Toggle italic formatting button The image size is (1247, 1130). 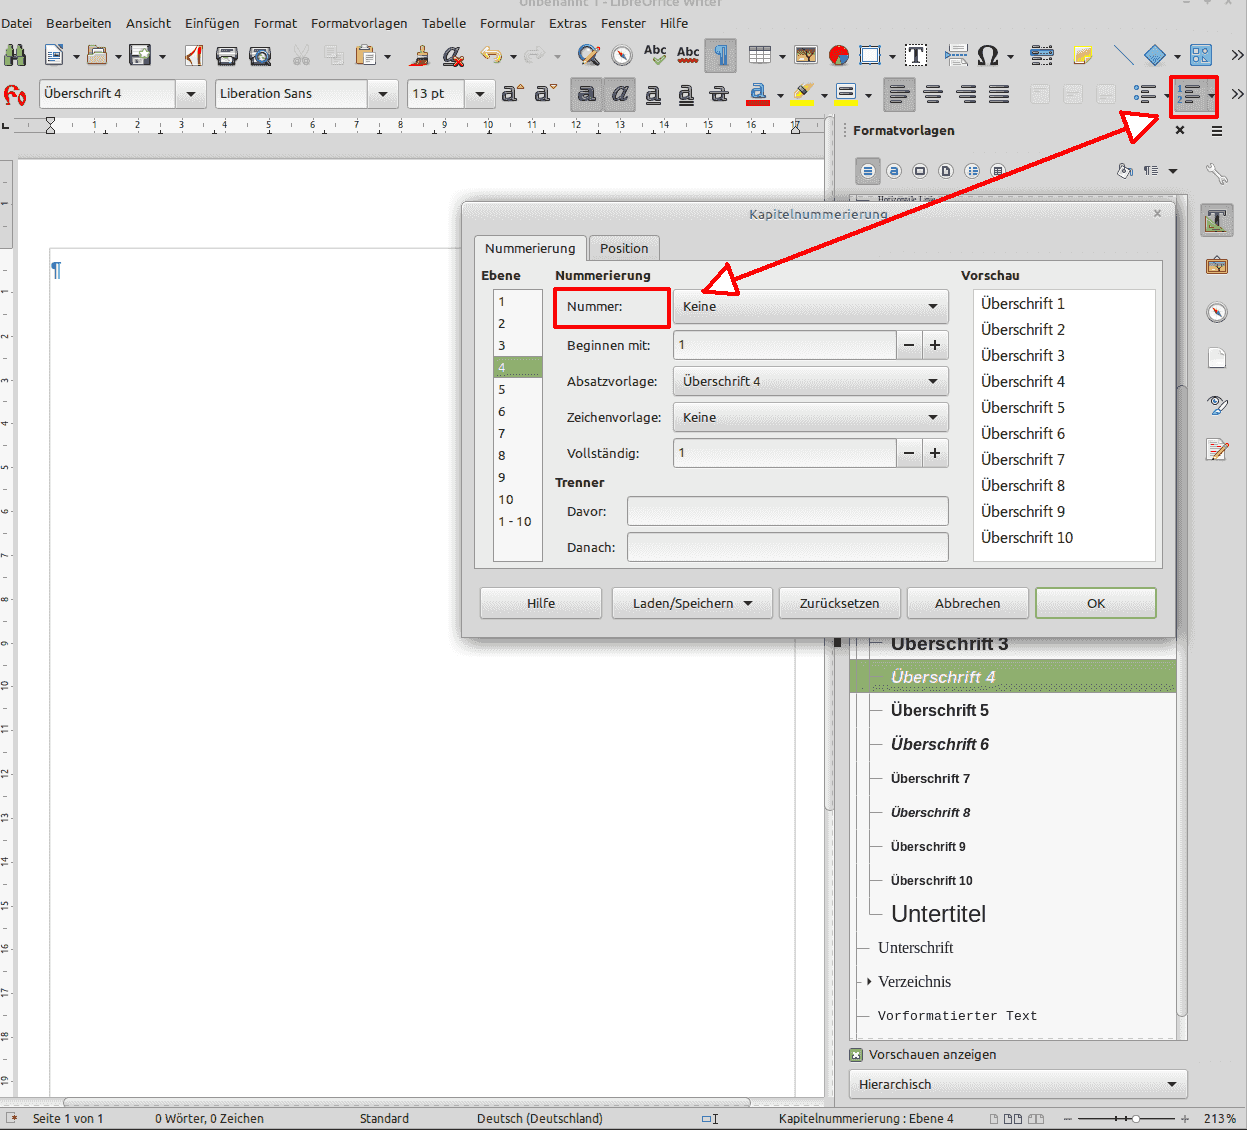click(620, 94)
